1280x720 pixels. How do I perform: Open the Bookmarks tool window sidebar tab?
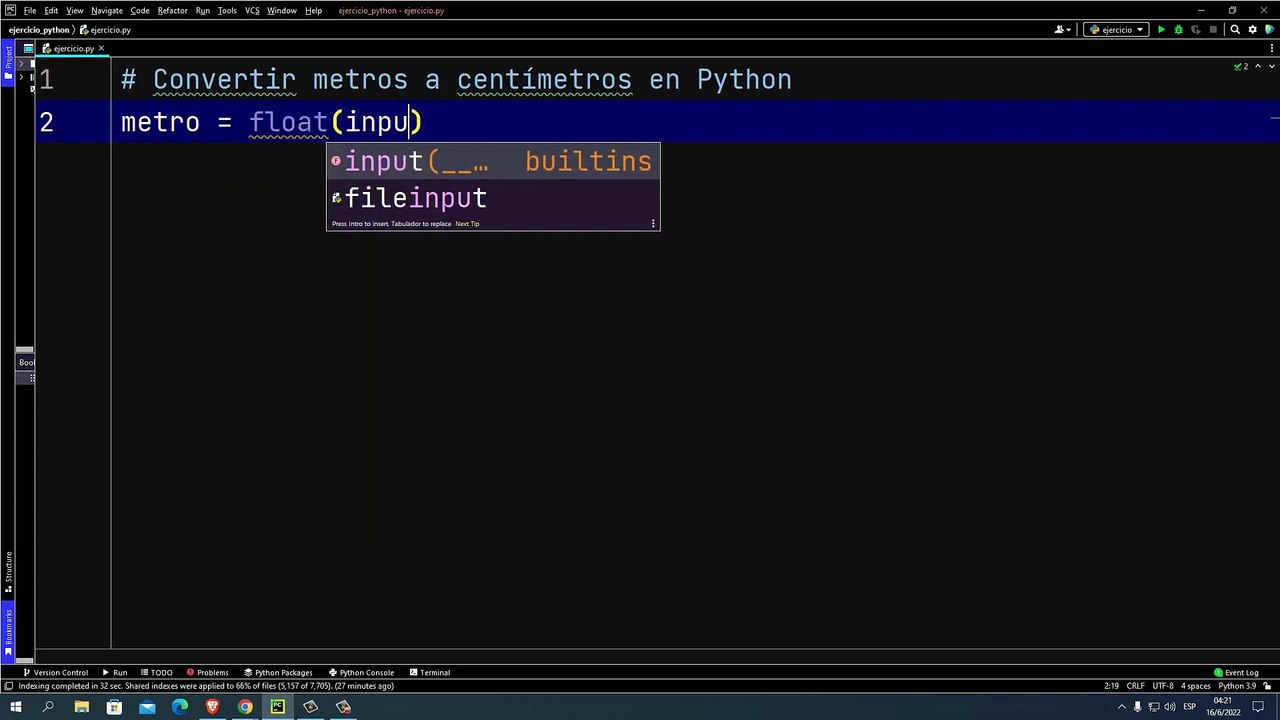click(x=8, y=631)
